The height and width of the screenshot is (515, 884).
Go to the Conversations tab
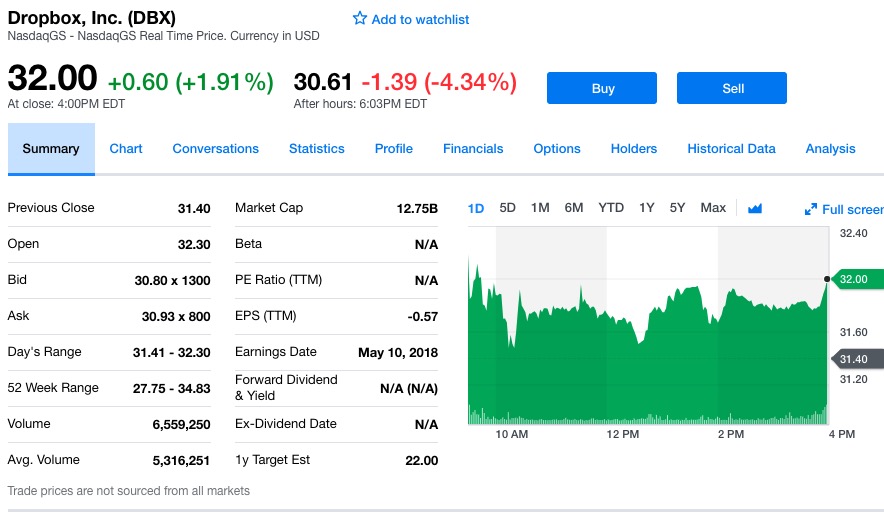coord(215,149)
